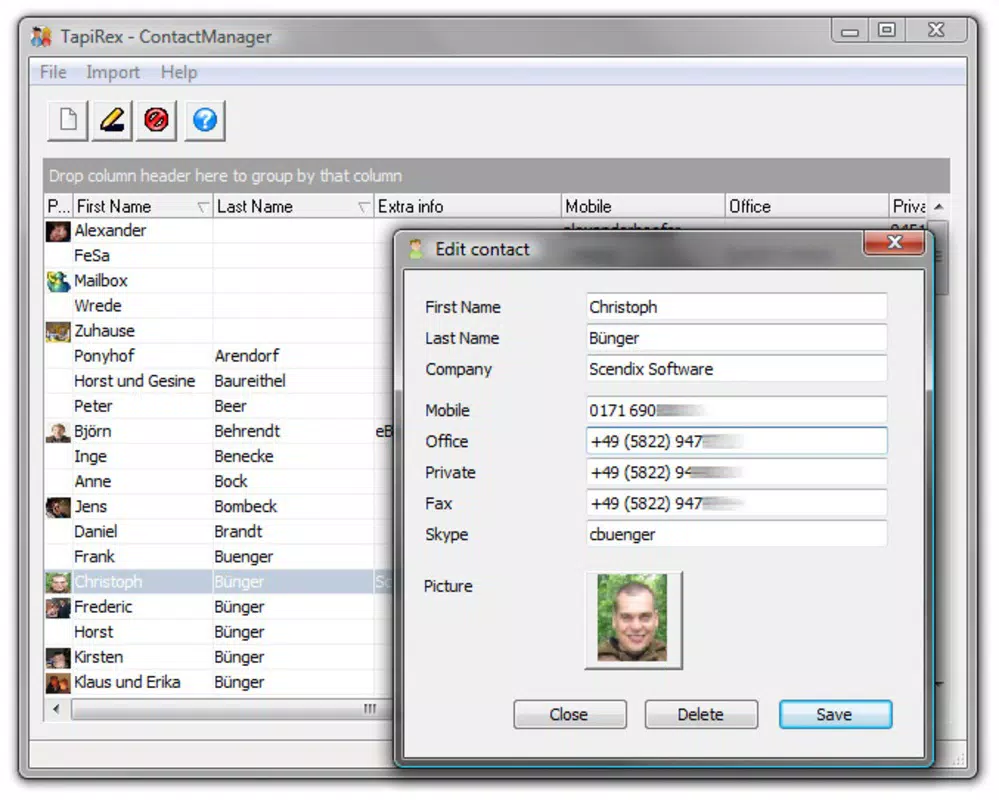The image size is (999, 800).
Task: Select Ponyhof in the contact list
Action: pos(104,356)
